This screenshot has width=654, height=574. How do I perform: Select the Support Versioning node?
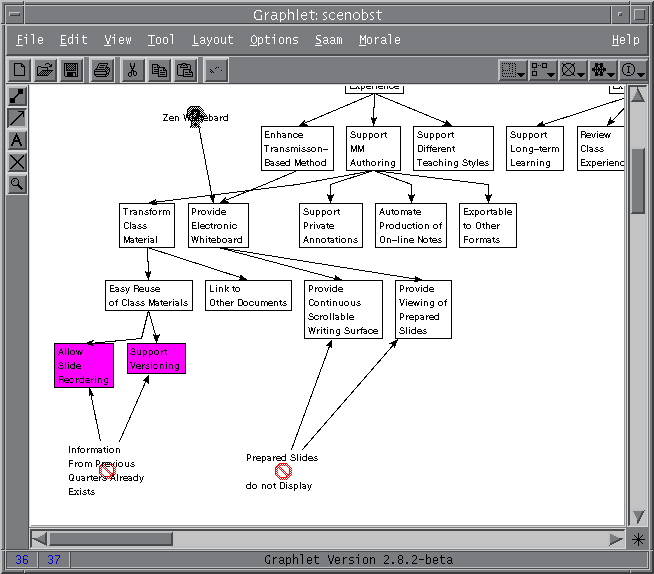(x=156, y=359)
